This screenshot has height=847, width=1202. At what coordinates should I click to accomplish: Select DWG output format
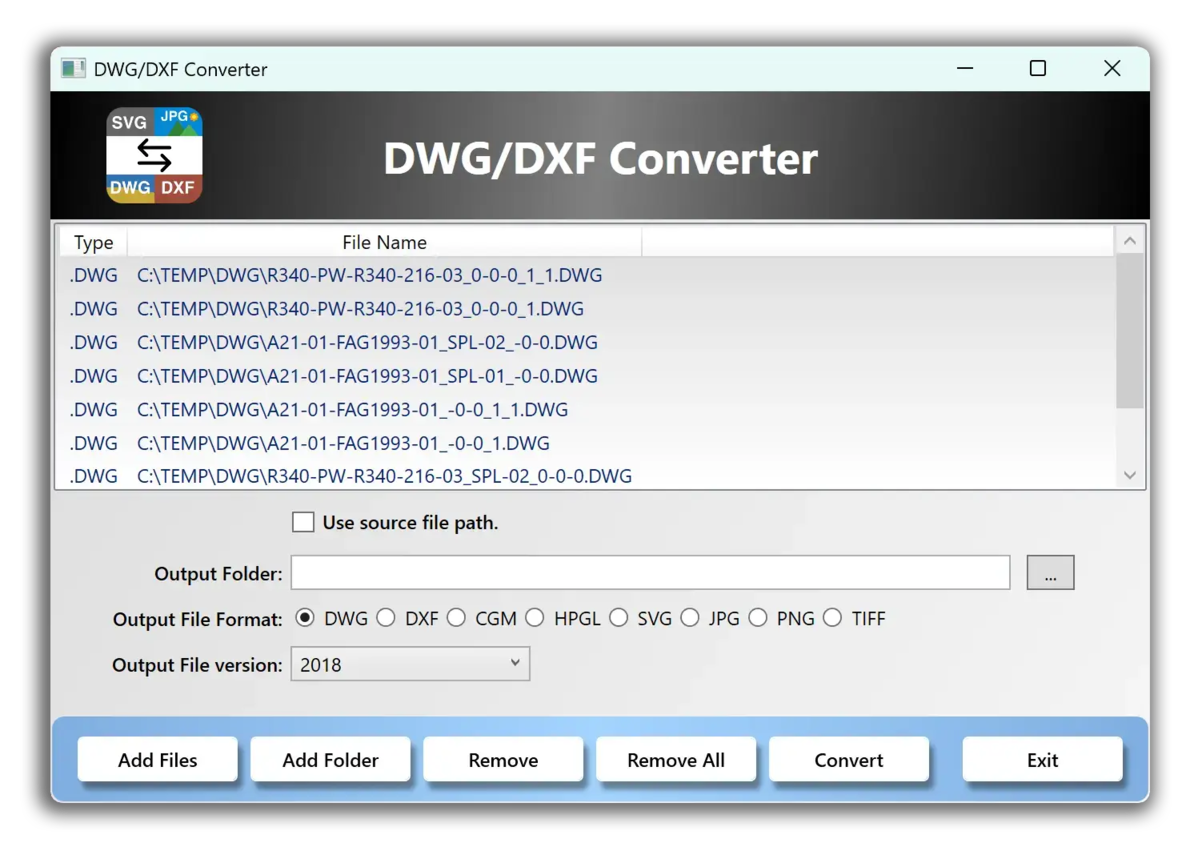tap(305, 618)
